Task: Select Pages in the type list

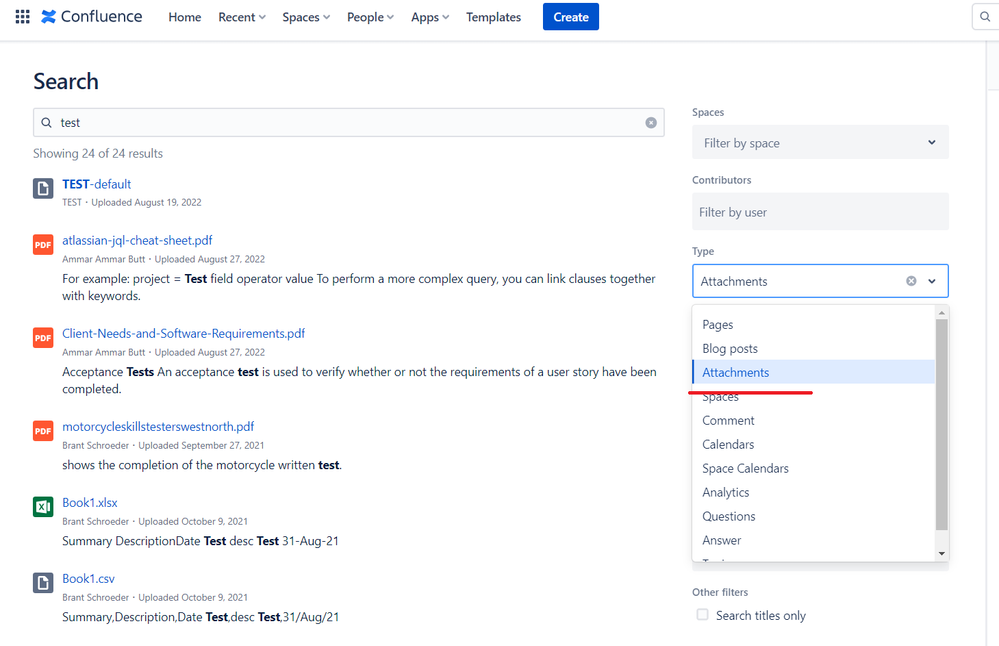Action: 813,324
